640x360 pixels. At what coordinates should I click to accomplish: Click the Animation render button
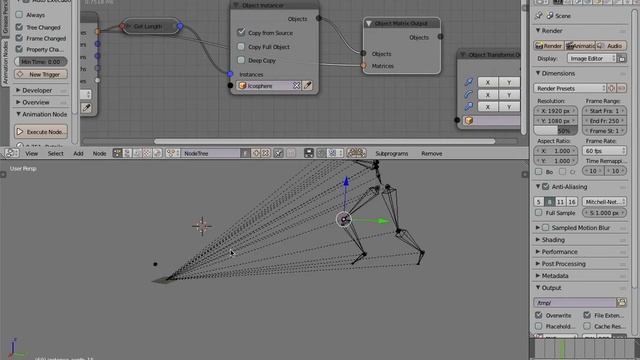(580, 46)
